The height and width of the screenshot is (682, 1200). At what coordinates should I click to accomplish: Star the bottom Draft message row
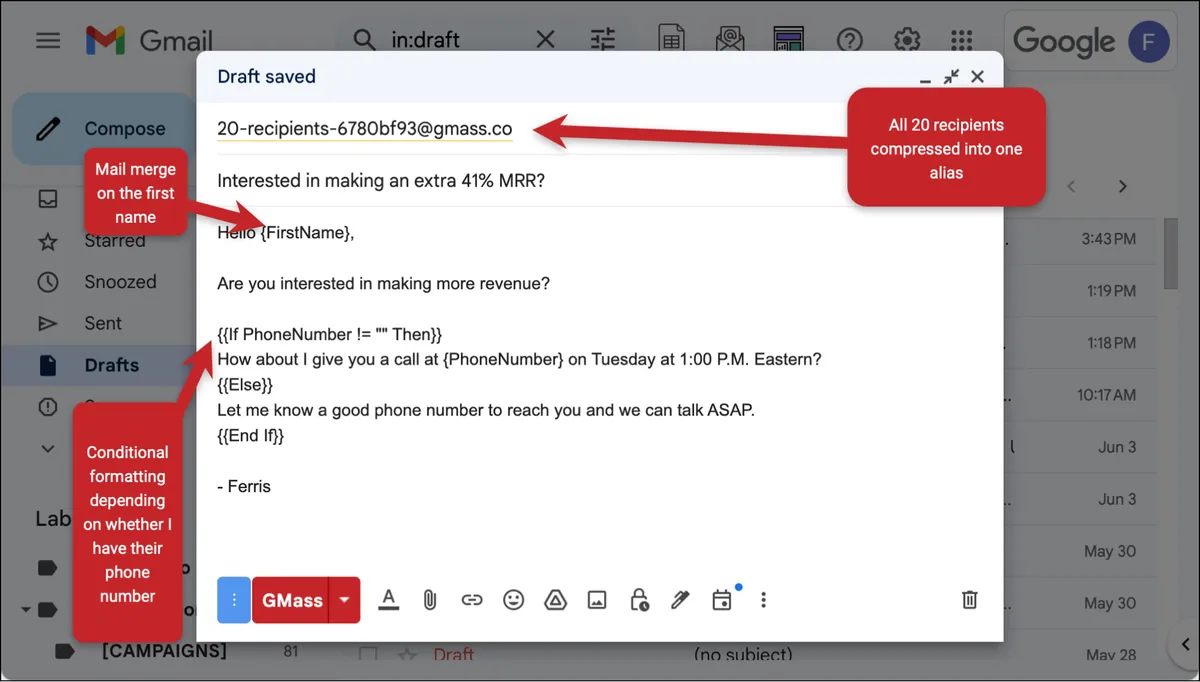[x=406, y=655]
